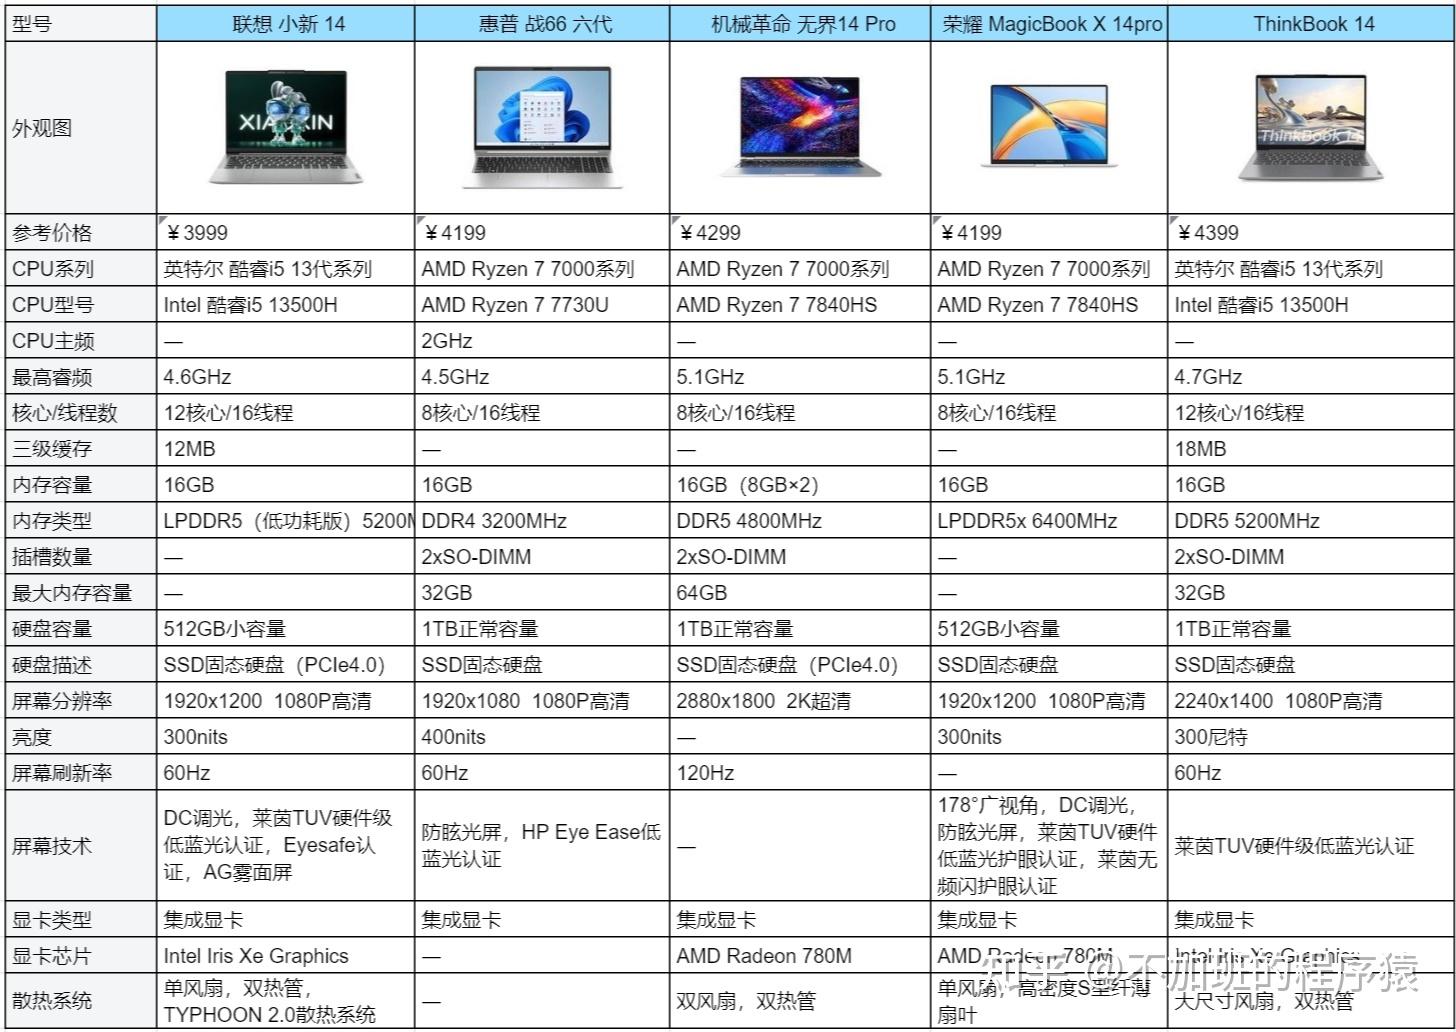Click the 64GB max memory cell
1456x1032 pixels.
point(801,593)
